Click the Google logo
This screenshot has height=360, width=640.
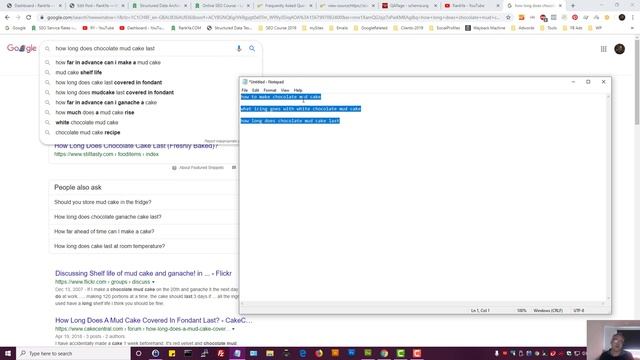(22, 49)
